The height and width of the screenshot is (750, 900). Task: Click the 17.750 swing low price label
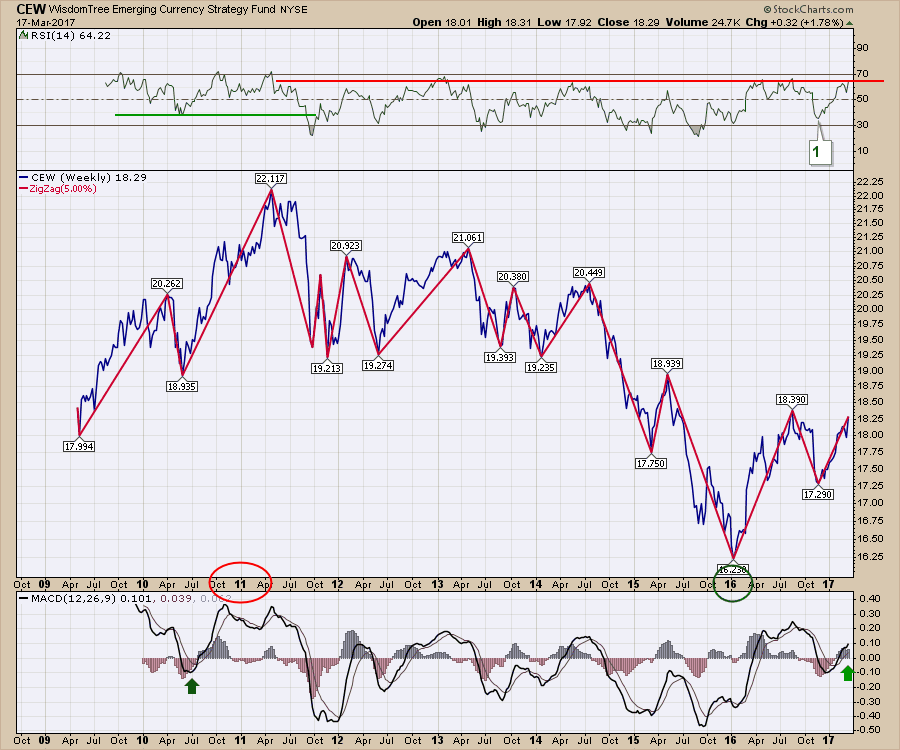[651, 464]
